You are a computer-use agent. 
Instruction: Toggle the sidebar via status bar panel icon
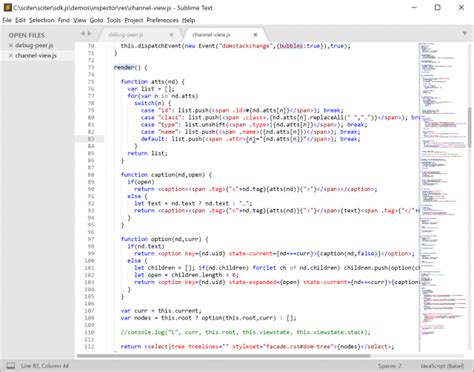11,366
